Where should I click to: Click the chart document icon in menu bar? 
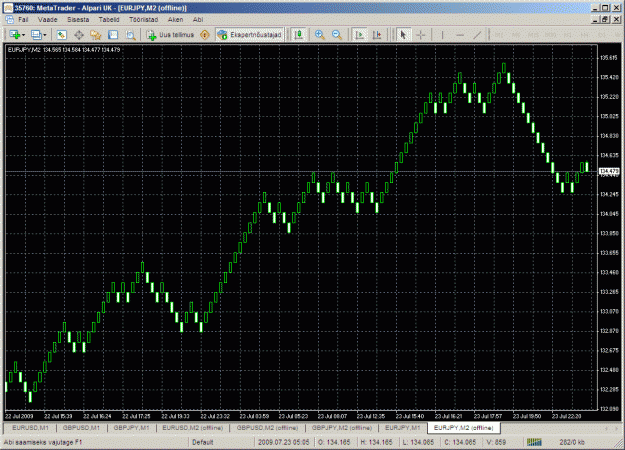(9, 19)
